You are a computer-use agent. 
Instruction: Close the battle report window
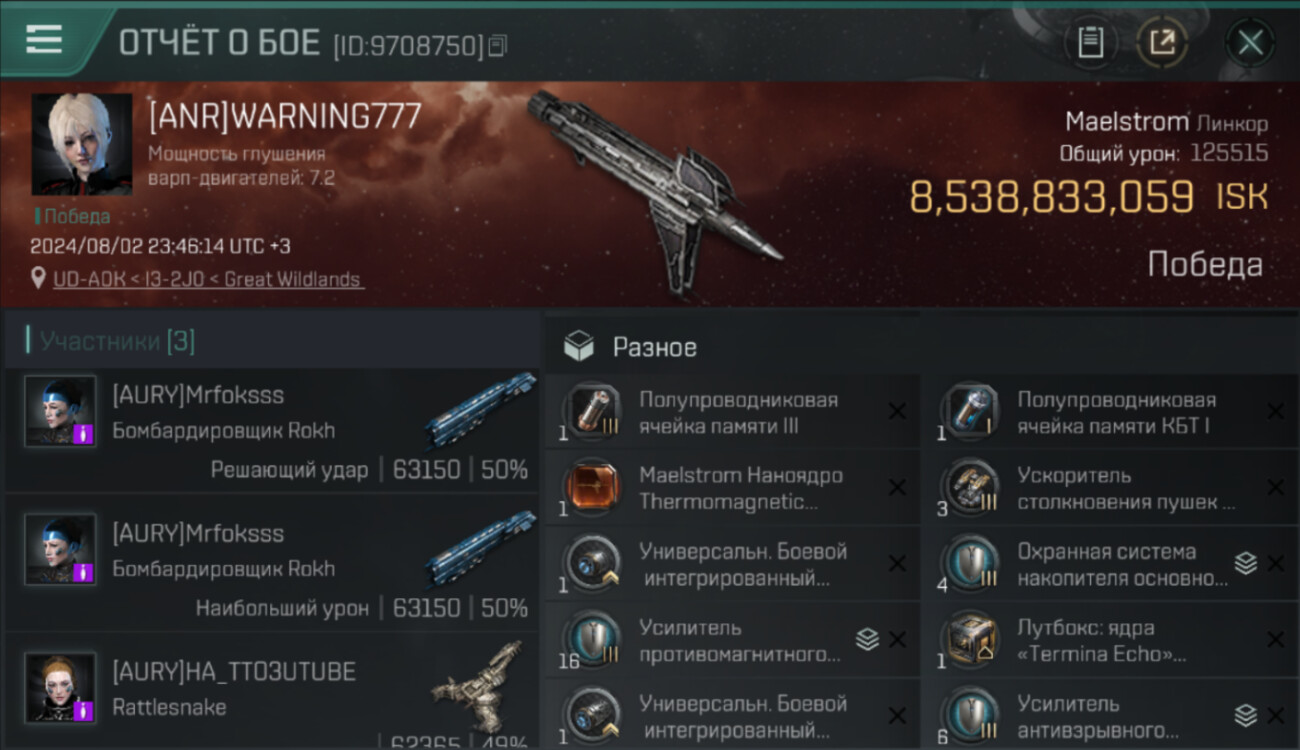click(1250, 42)
